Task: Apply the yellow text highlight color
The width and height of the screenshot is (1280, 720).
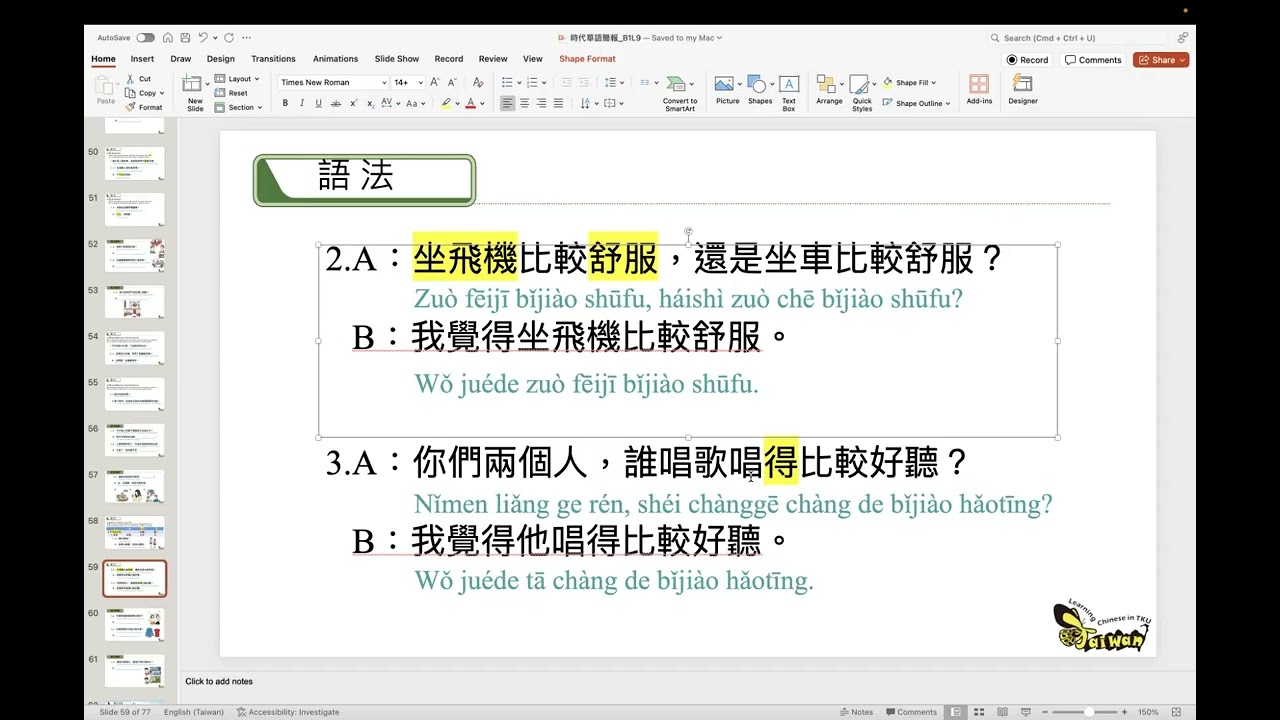Action: 446,103
